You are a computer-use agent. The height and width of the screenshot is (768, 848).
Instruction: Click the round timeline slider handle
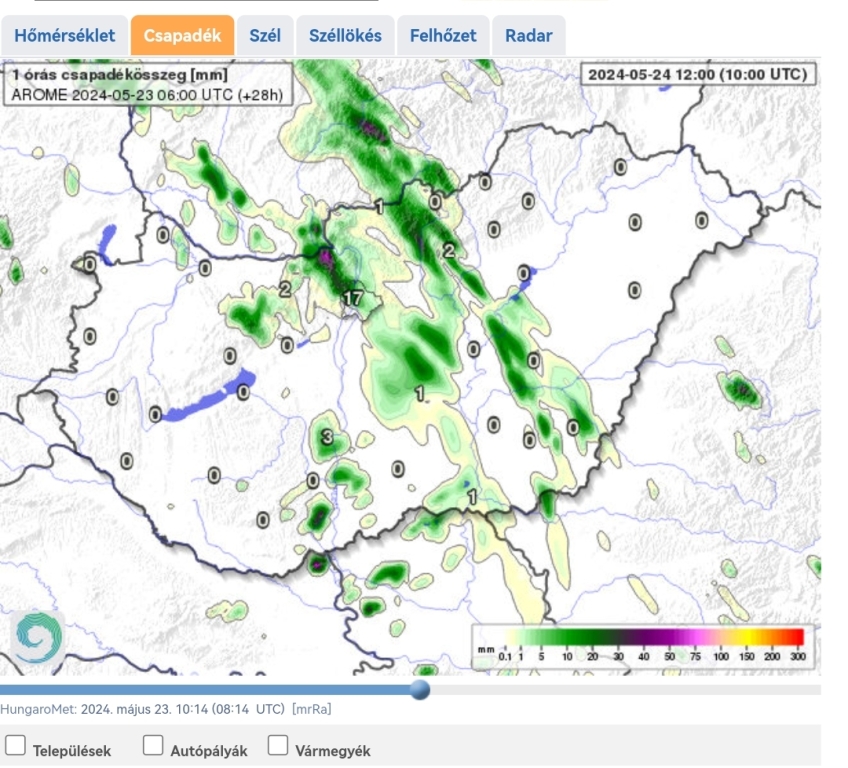[x=421, y=689]
